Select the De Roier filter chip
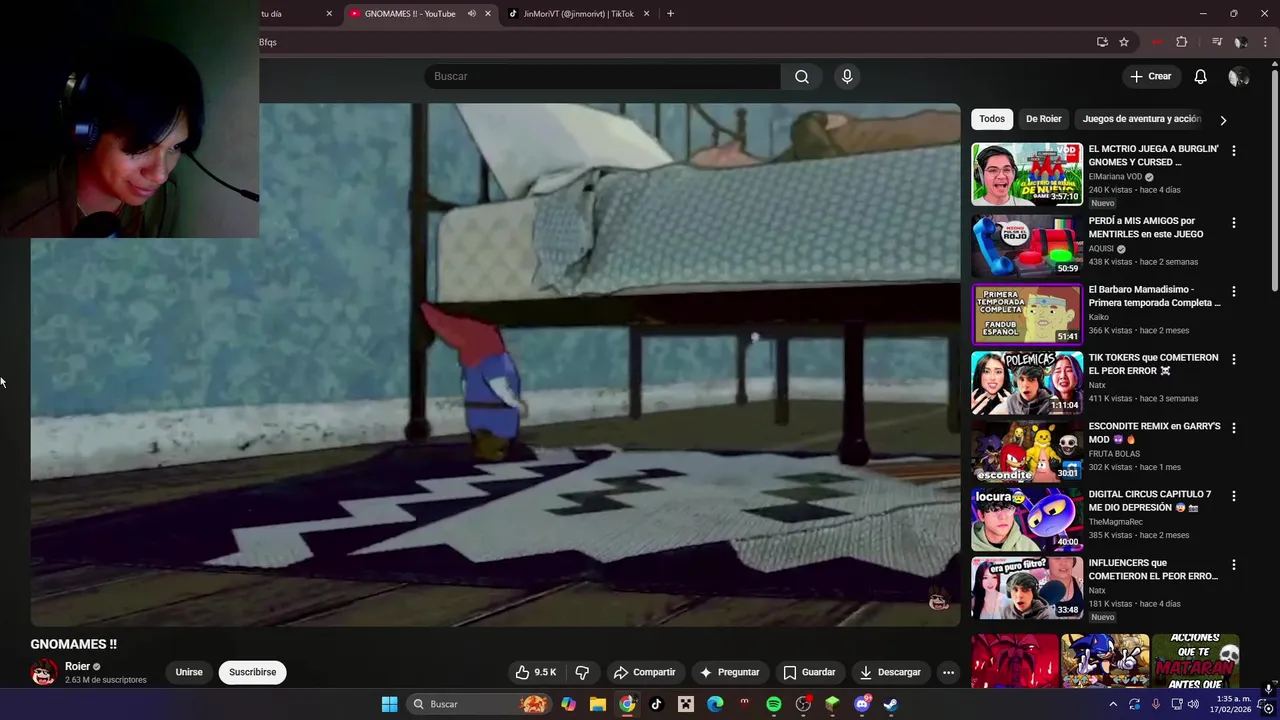Viewport: 1280px width, 720px height. (x=1043, y=119)
